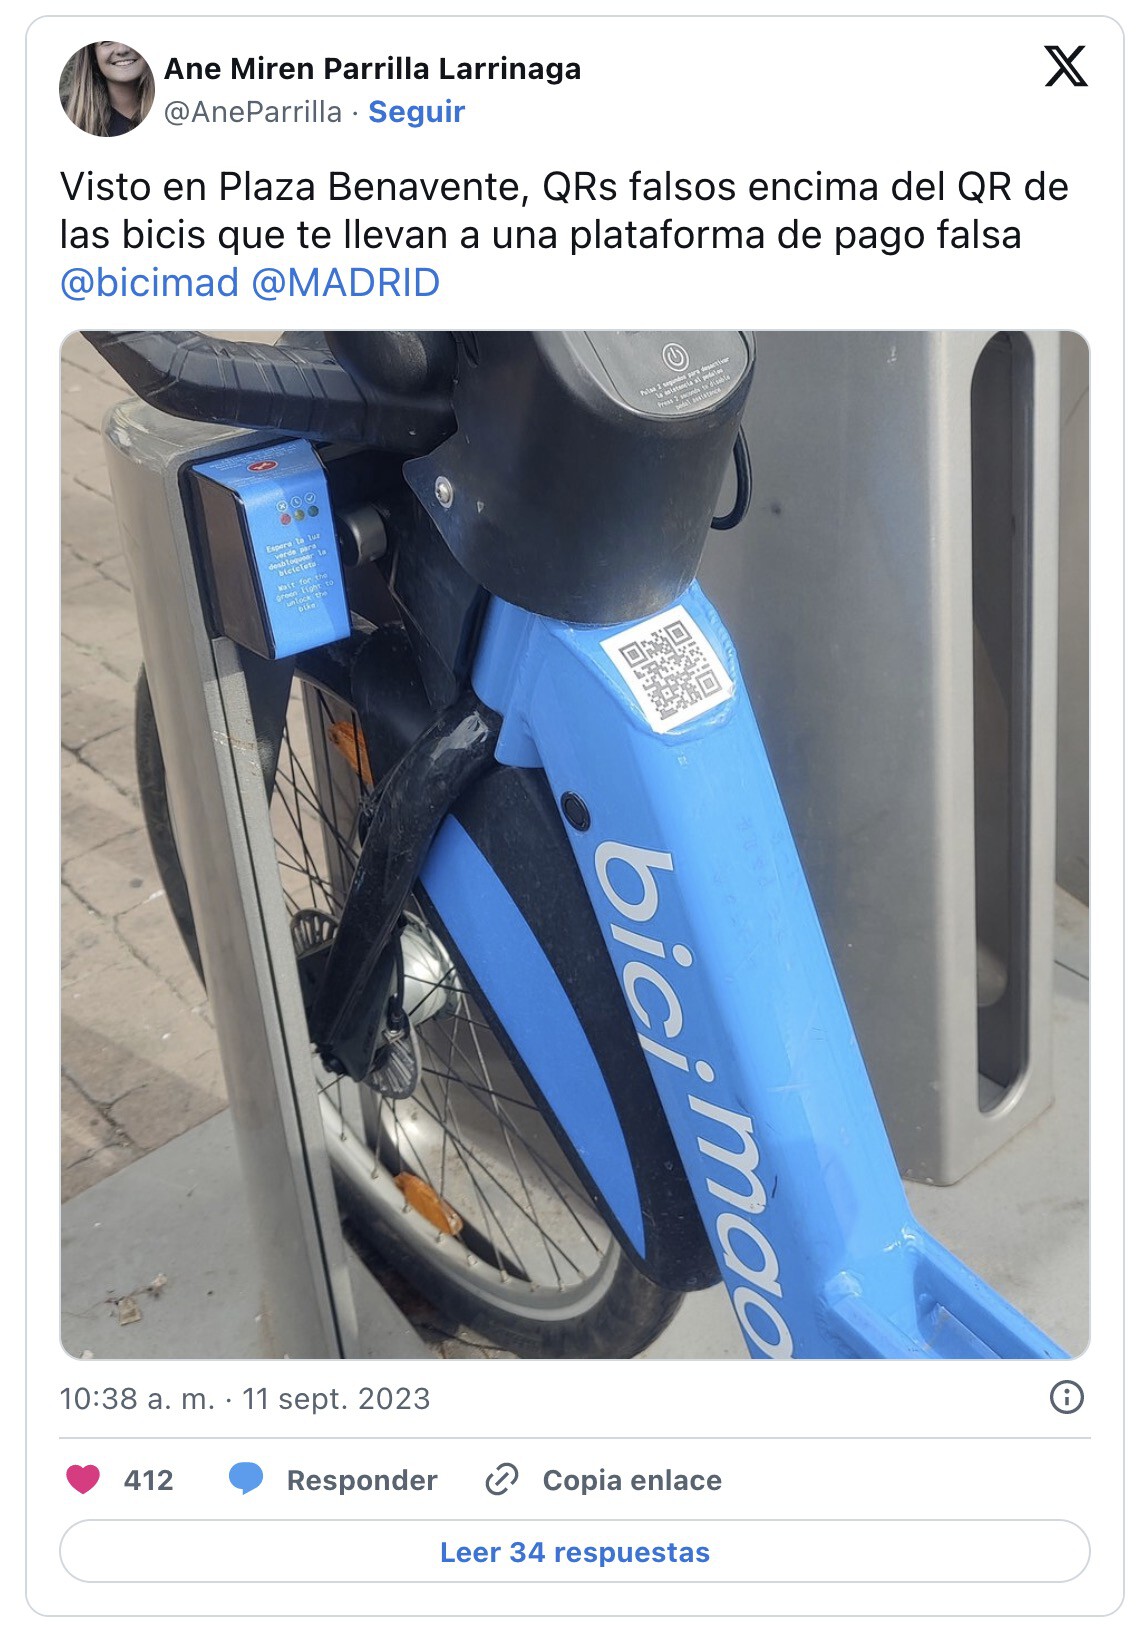Open Ane Miren's profile avatar
The width and height of the screenshot is (1138, 1630).
107,88
